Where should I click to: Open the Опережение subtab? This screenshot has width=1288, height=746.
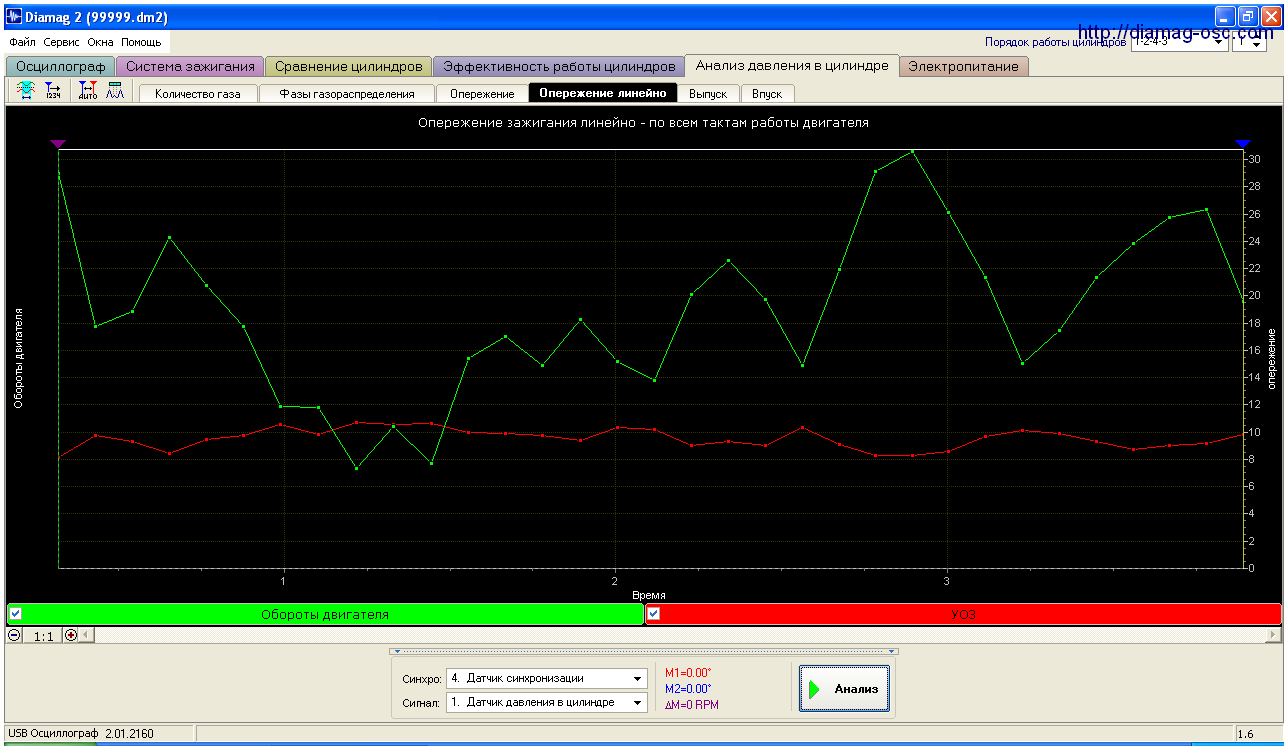(482, 94)
